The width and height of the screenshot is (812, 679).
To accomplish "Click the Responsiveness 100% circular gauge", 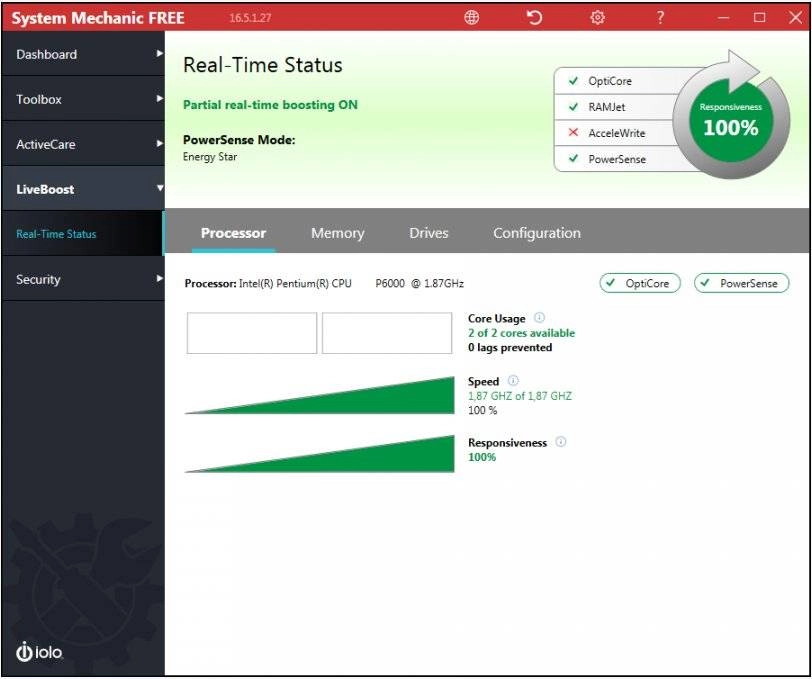I will click(x=731, y=120).
